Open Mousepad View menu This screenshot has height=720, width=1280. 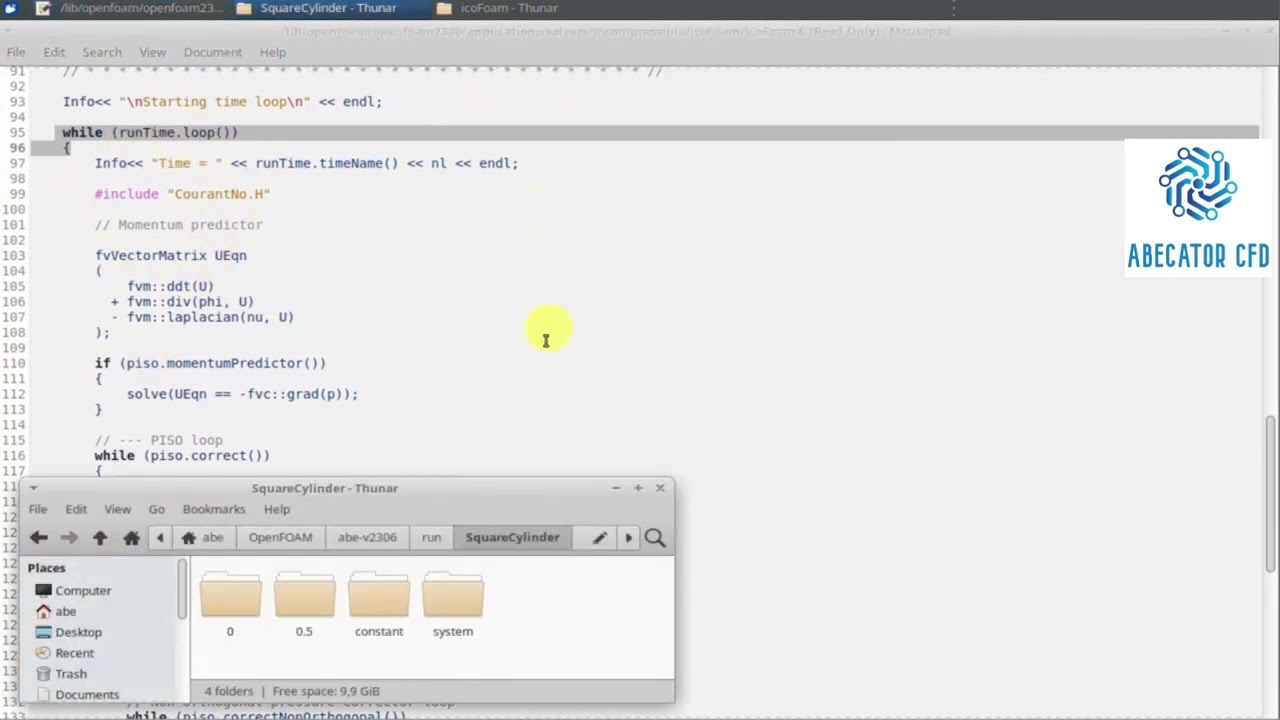[153, 52]
